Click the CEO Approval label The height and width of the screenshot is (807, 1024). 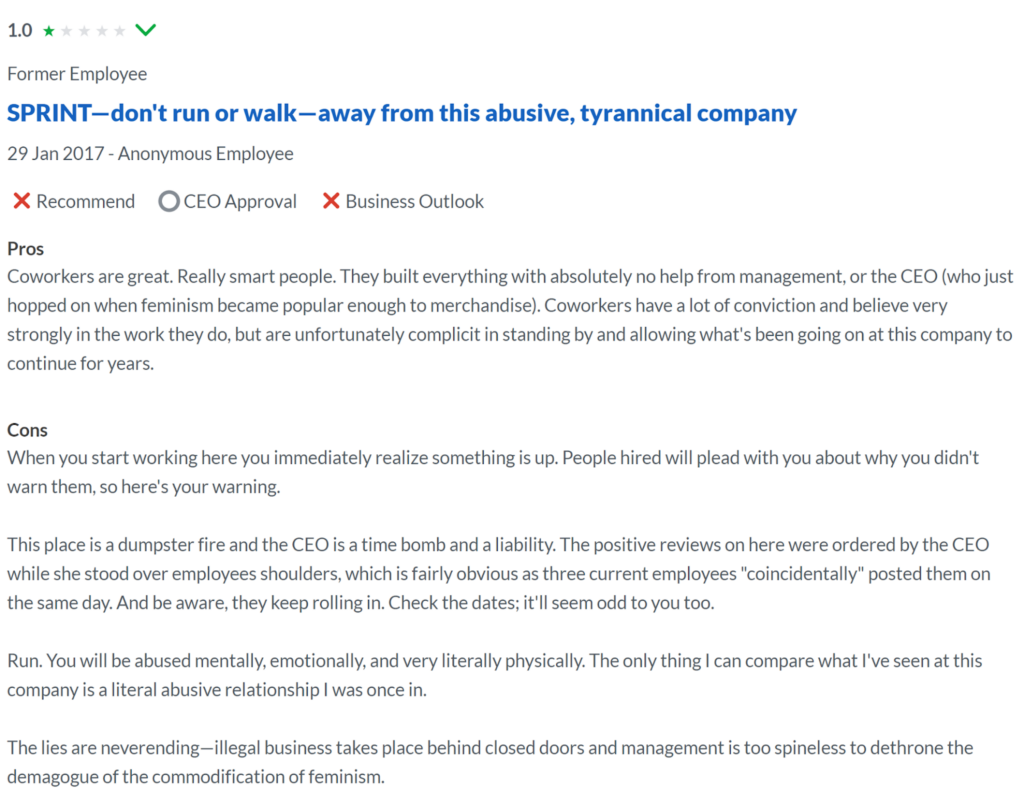(240, 201)
